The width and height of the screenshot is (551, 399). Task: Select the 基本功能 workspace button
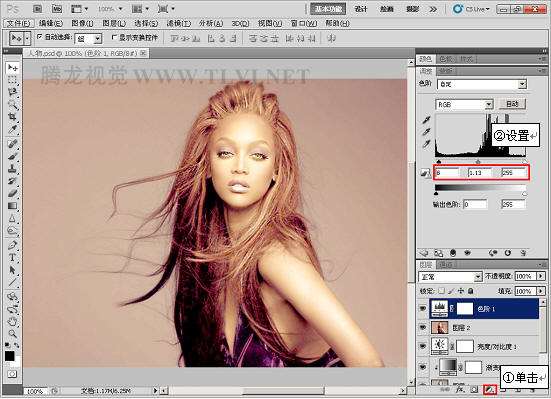tap(328, 9)
